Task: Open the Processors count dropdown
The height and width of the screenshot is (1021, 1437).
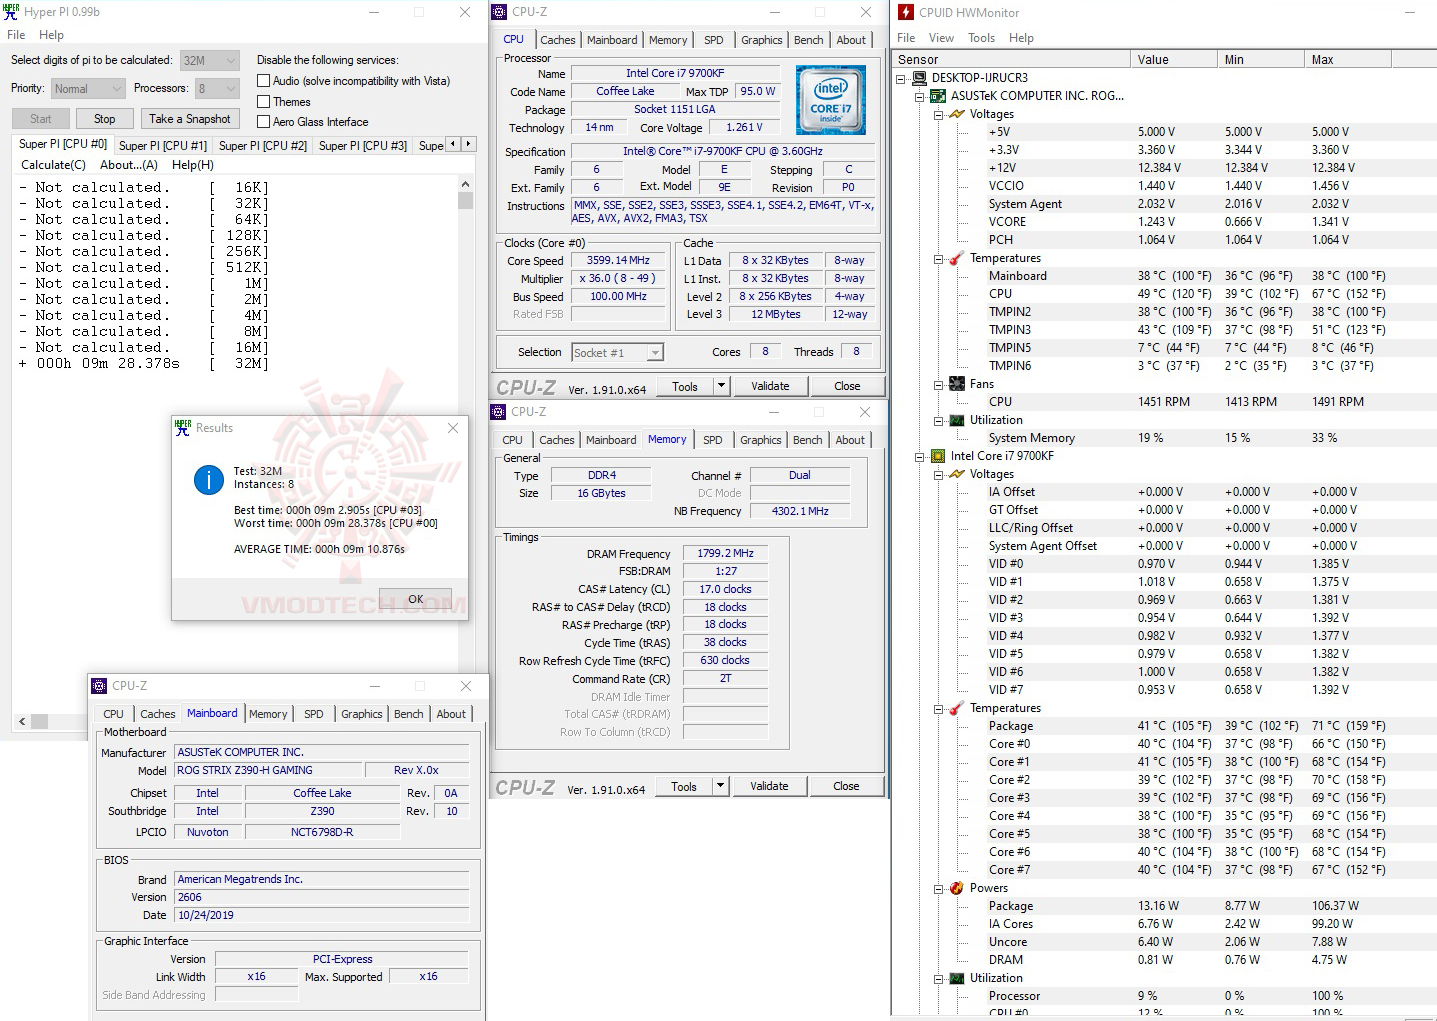Action: click(x=217, y=89)
